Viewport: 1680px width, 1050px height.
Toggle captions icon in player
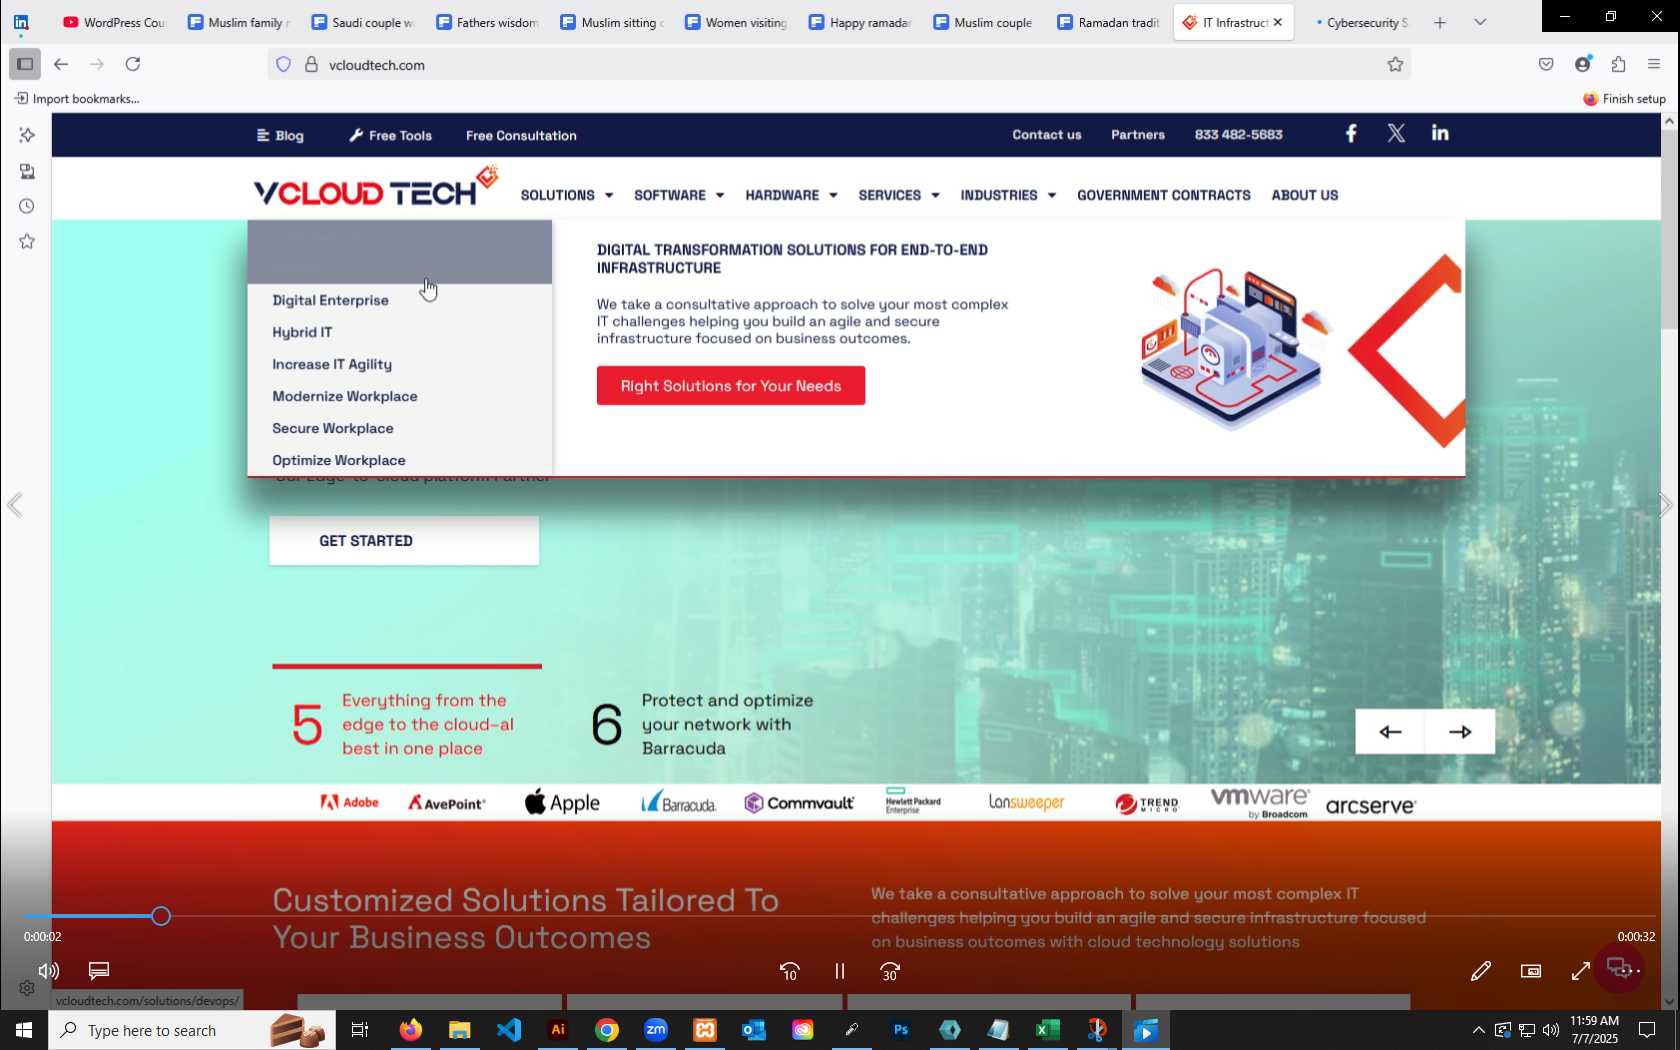point(99,970)
